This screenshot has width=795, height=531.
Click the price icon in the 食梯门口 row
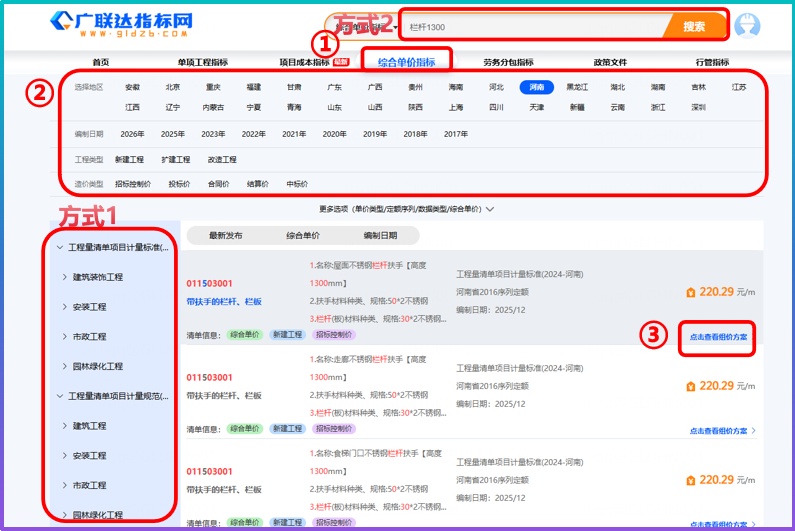[x=691, y=480]
